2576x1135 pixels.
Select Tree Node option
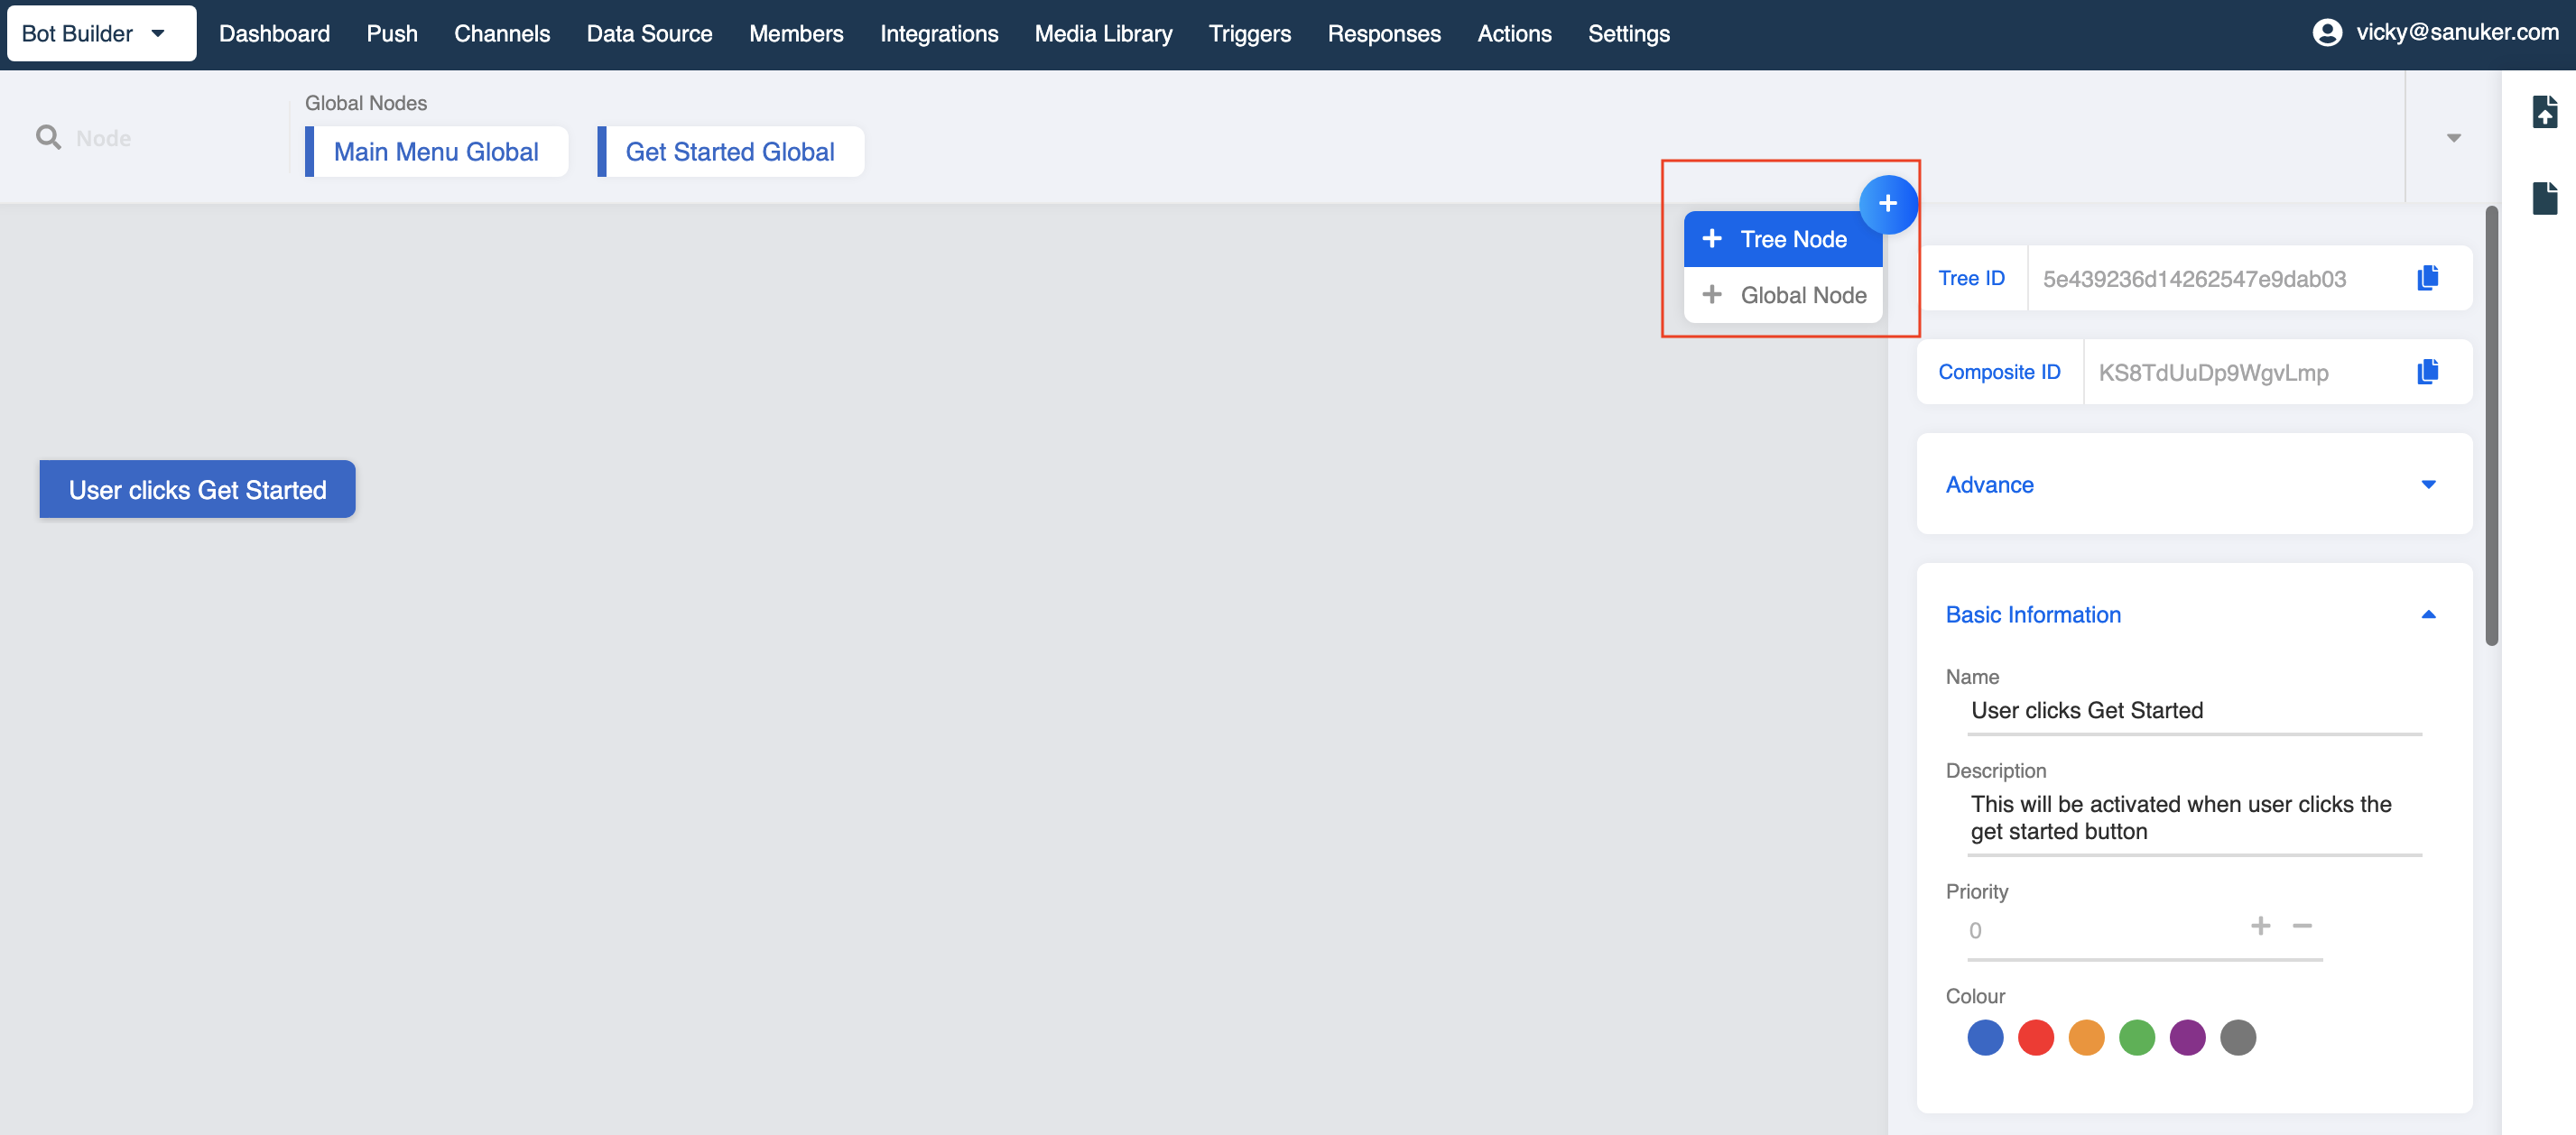click(1782, 239)
